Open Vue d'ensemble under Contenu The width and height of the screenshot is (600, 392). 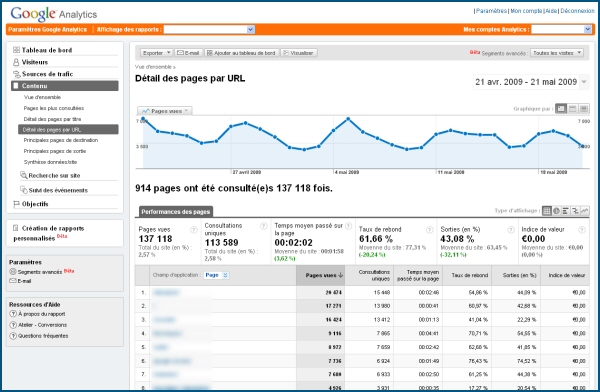(42, 97)
